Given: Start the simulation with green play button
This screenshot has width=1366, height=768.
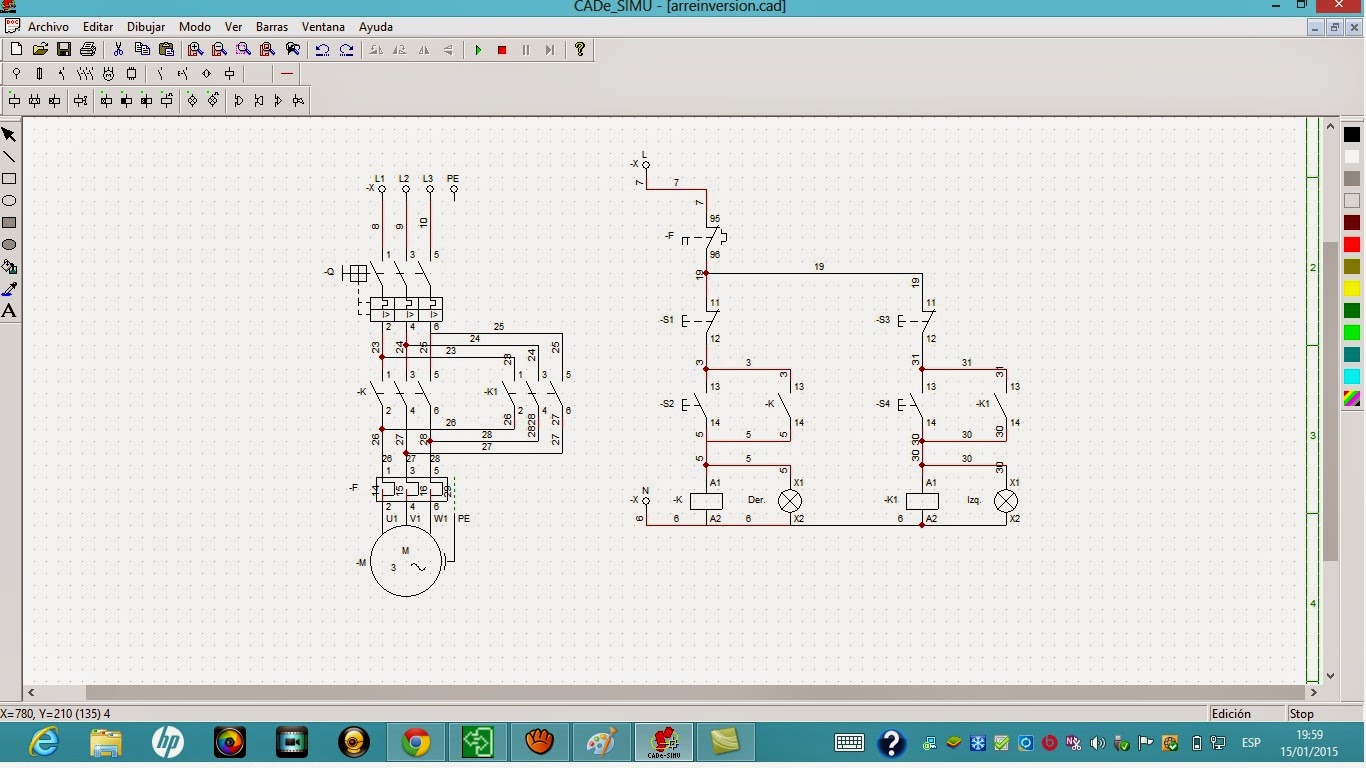Looking at the screenshot, I should [x=478, y=49].
